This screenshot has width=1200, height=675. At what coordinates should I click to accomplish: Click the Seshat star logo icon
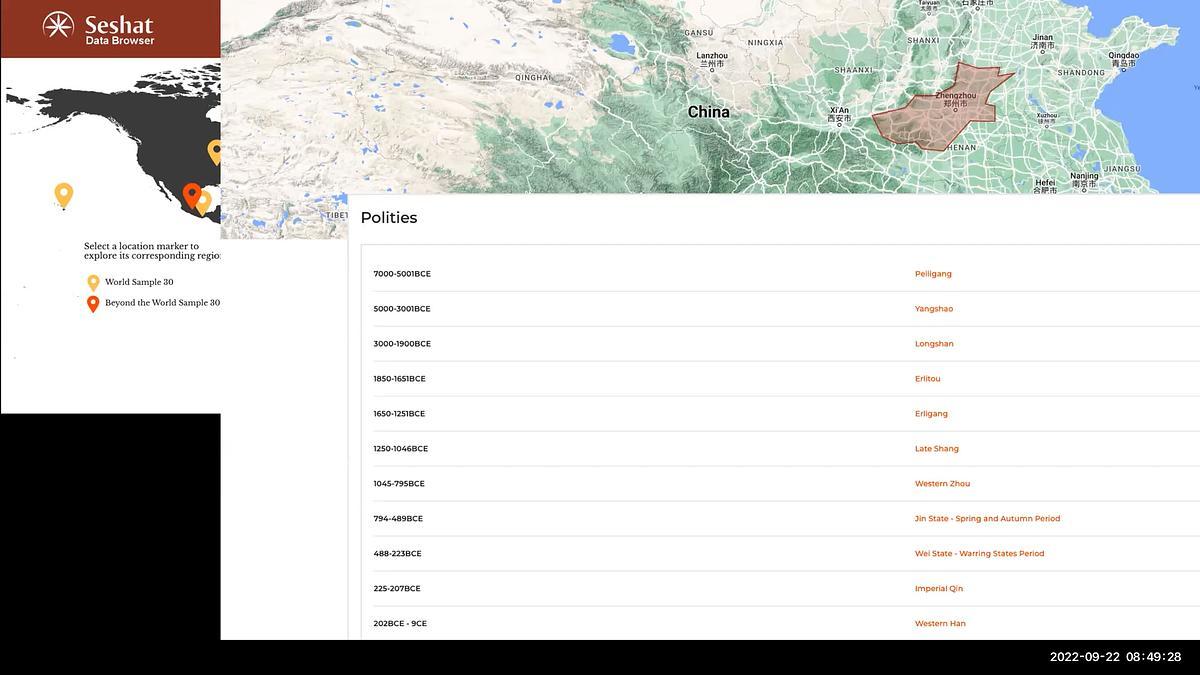pyautogui.click(x=58, y=25)
